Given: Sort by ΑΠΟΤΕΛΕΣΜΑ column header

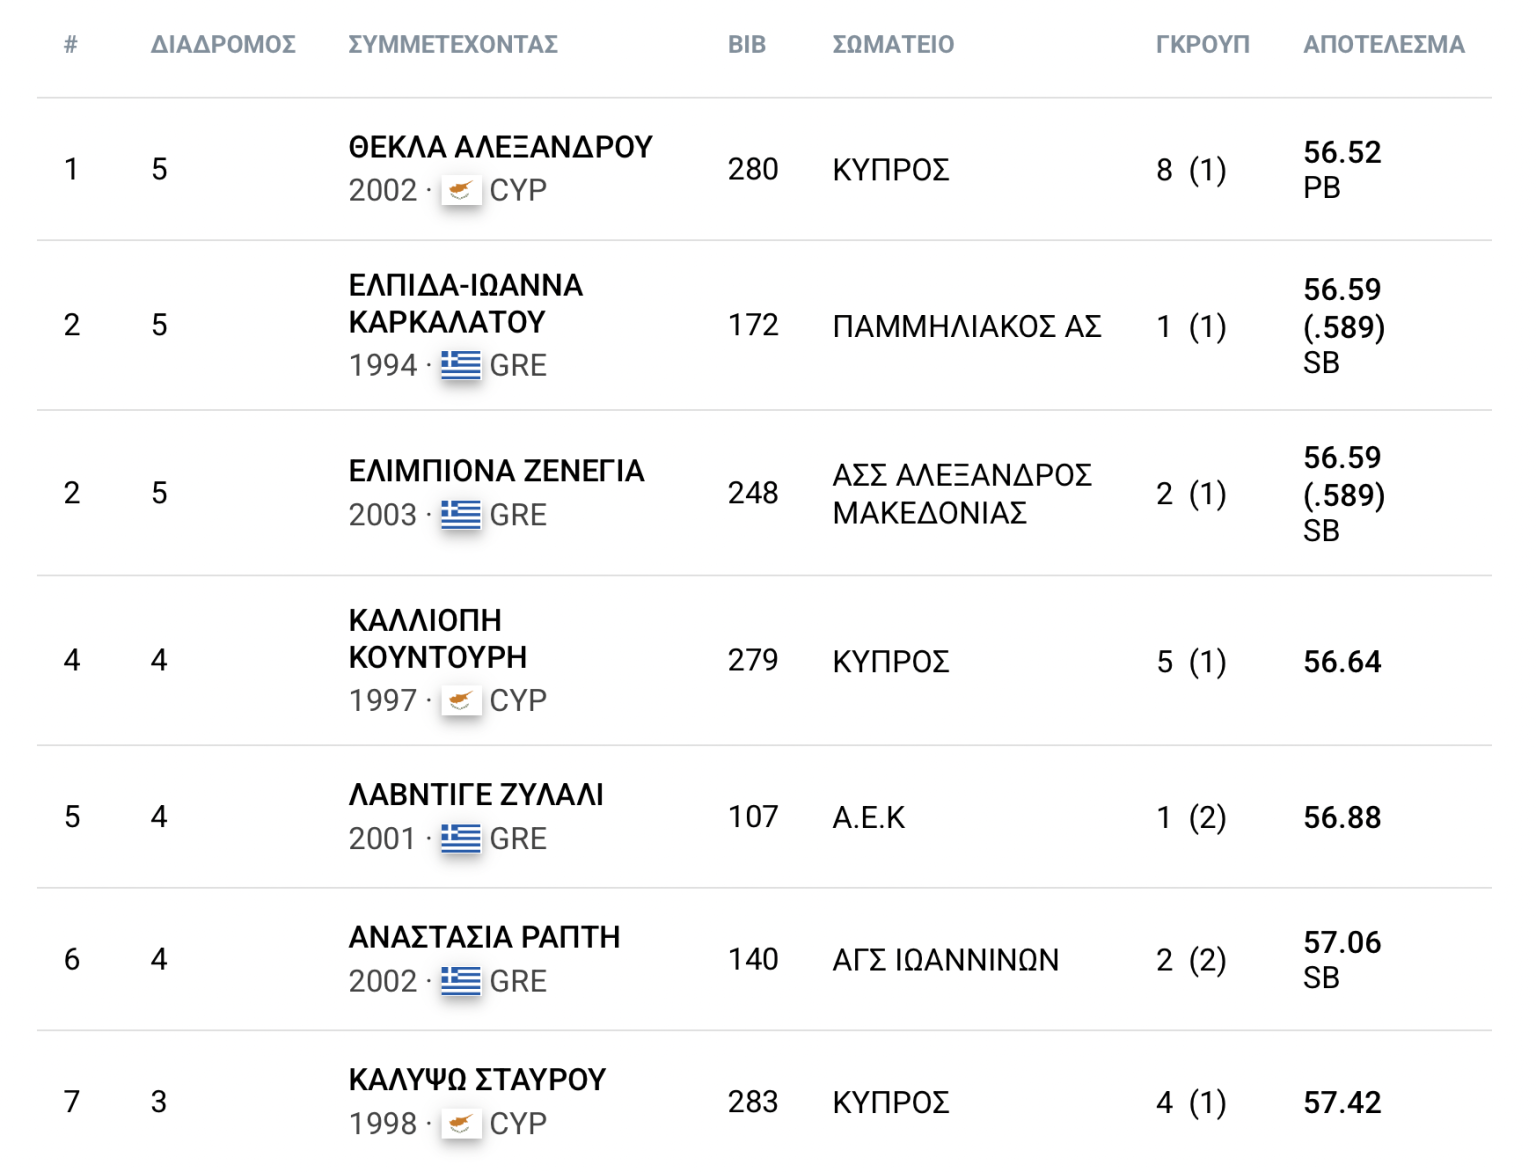Looking at the screenshot, I should click(1384, 44).
